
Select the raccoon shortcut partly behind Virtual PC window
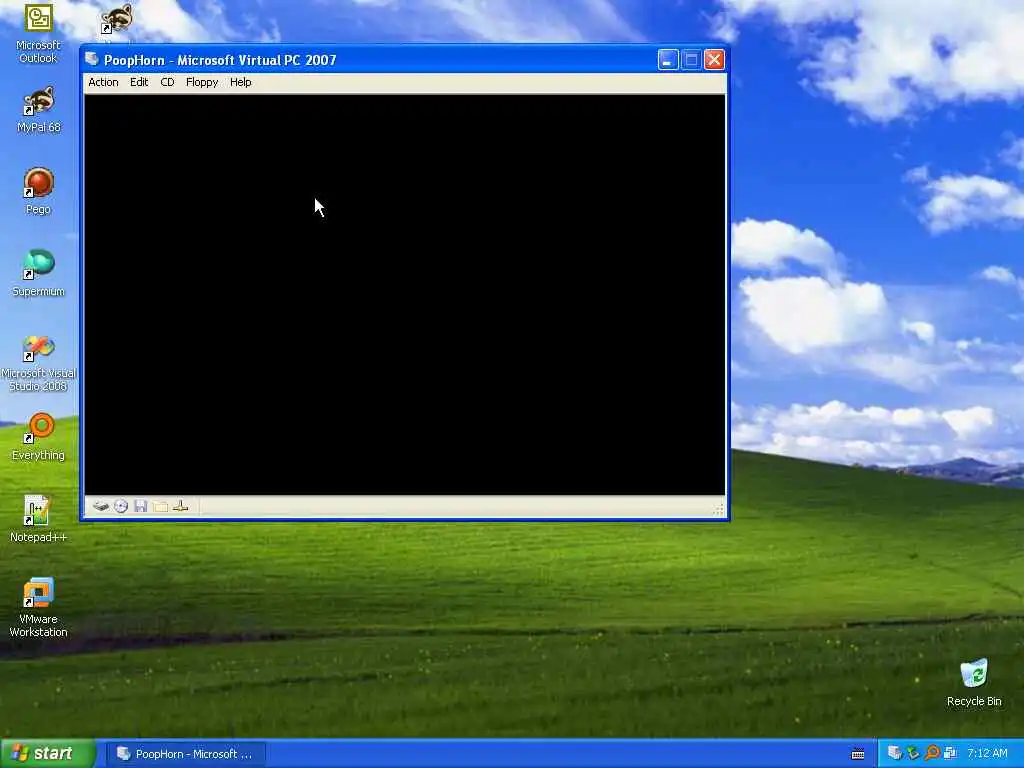(x=116, y=20)
